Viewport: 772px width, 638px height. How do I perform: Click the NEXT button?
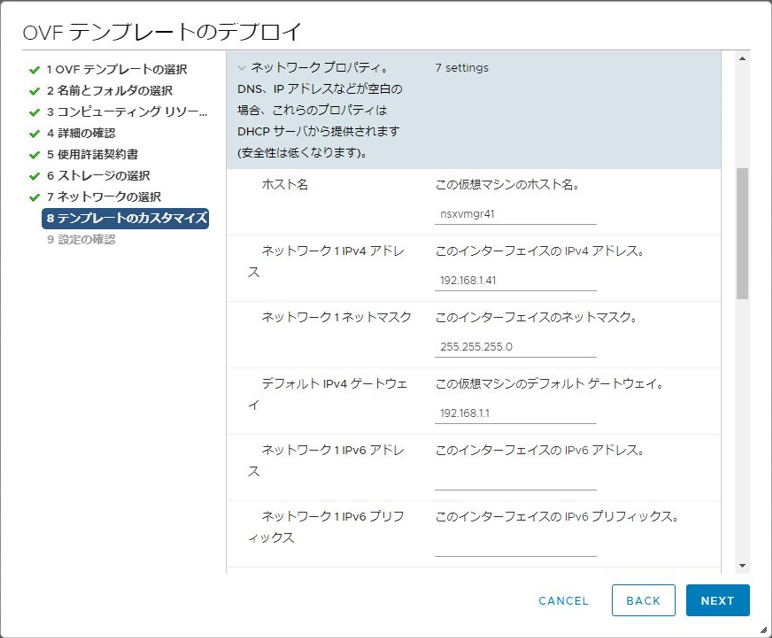[x=717, y=600]
